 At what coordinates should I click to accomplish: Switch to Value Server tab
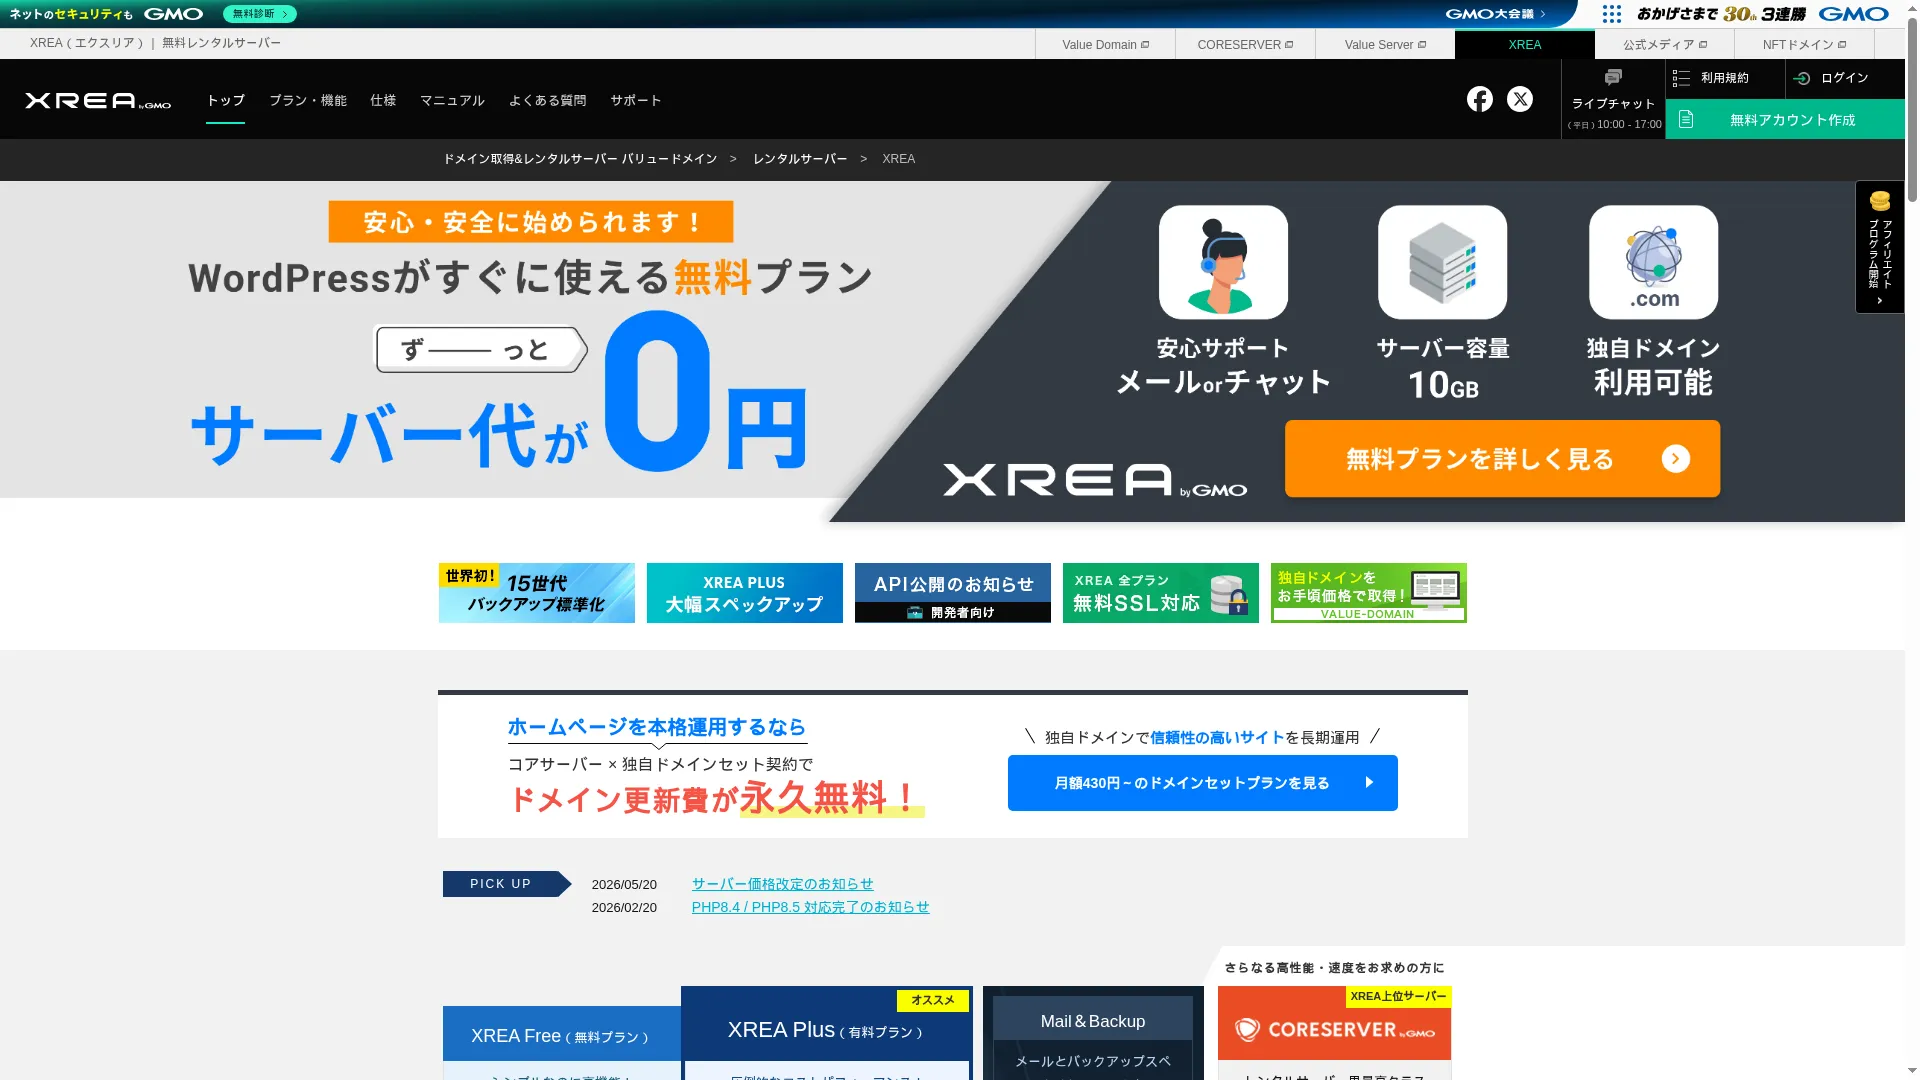(x=1385, y=45)
